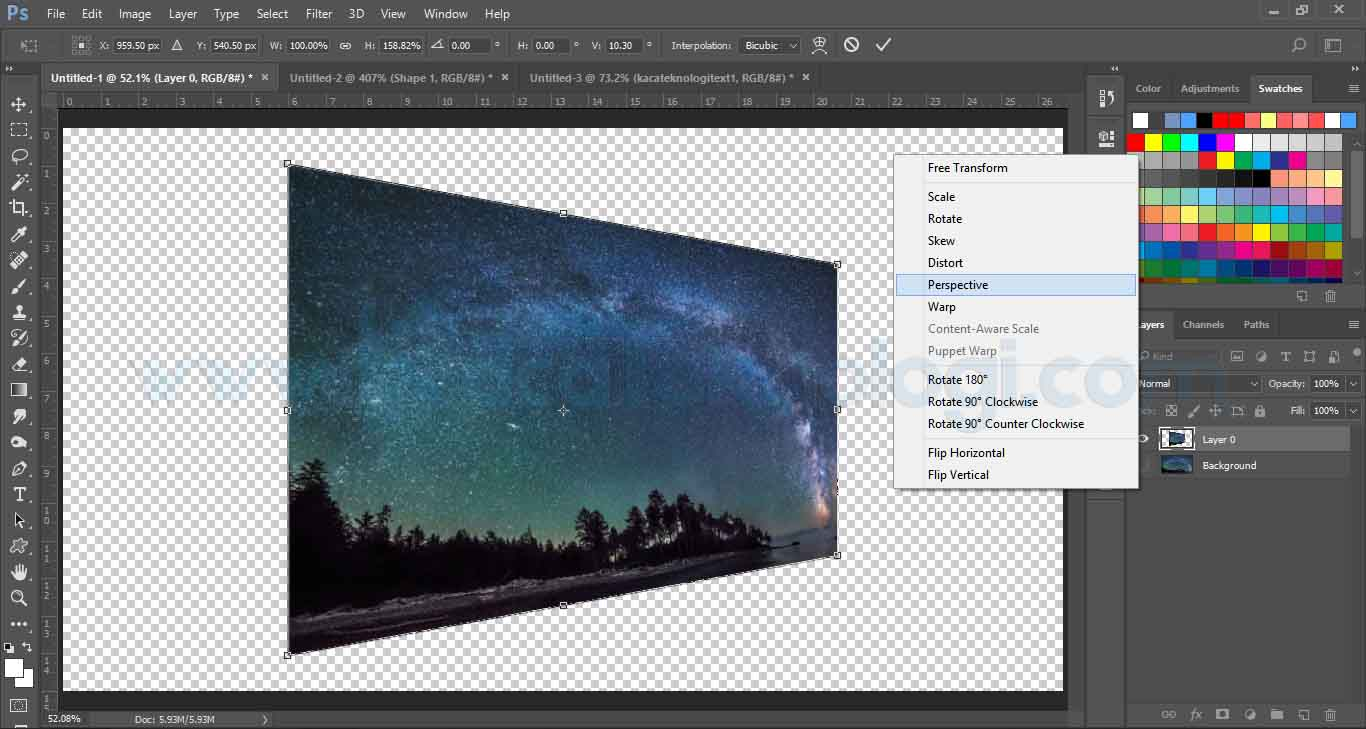The width and height of the screenshot is (1366, 729).
Task: Open the Layers panel menu
Action: 1354,324
